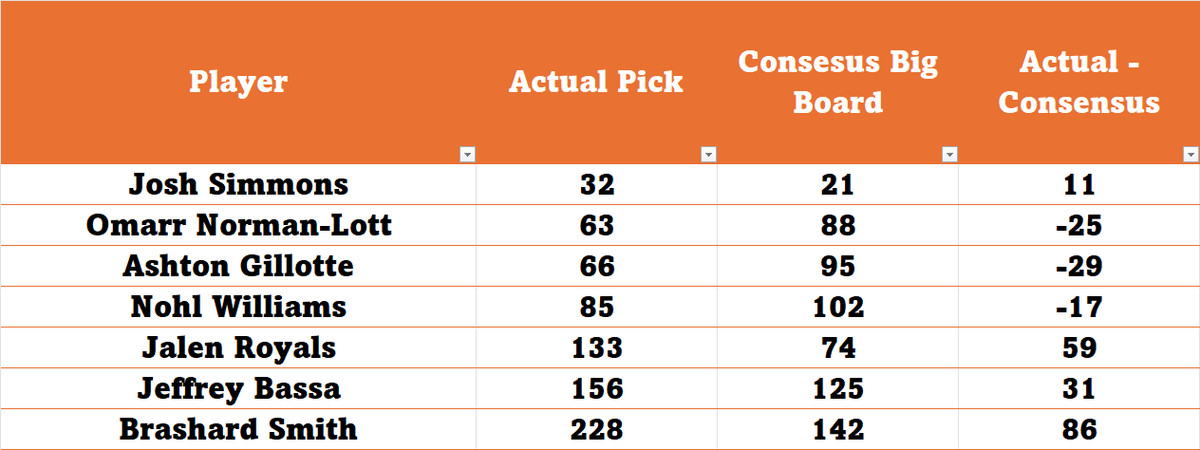Select the Jalen Royals row name
Image resolution: width=1200 pixels, height=450 pixels.
pyautogui.click(x=238, y=348)
